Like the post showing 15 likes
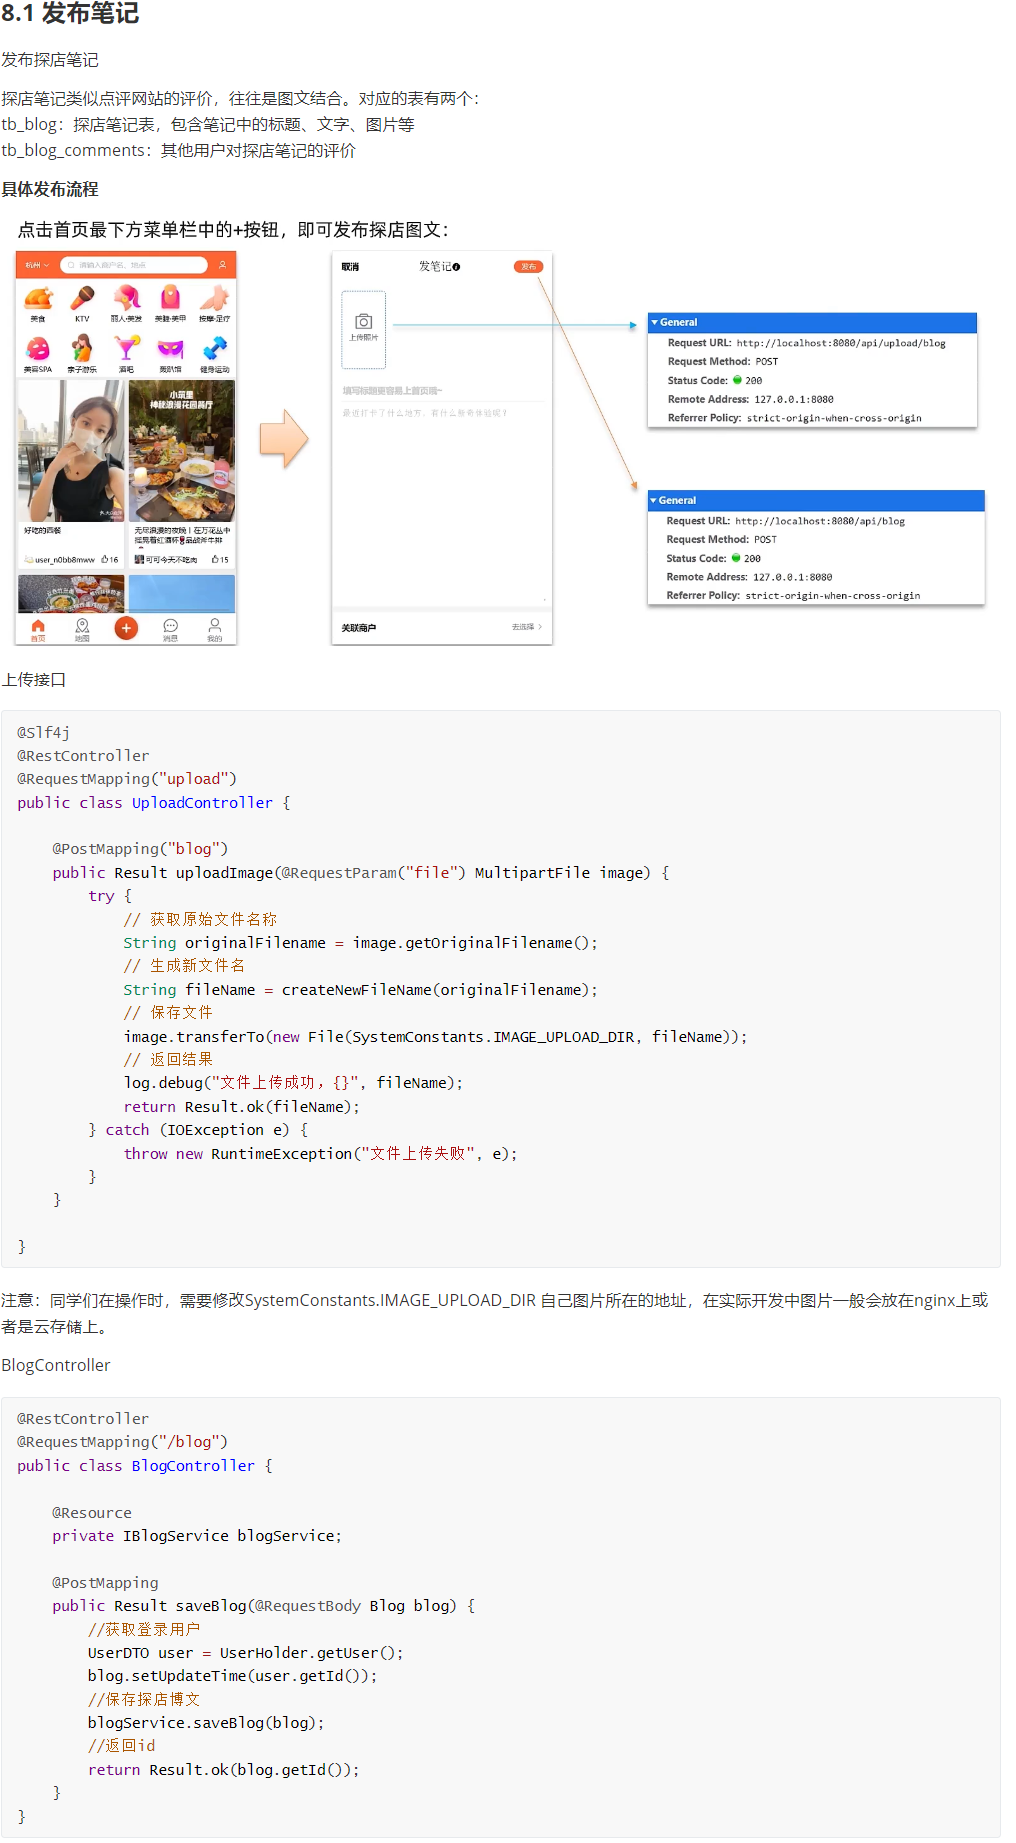This screenshot has width=1016, height=1843. pyautogui.click(x=215, y=560)
